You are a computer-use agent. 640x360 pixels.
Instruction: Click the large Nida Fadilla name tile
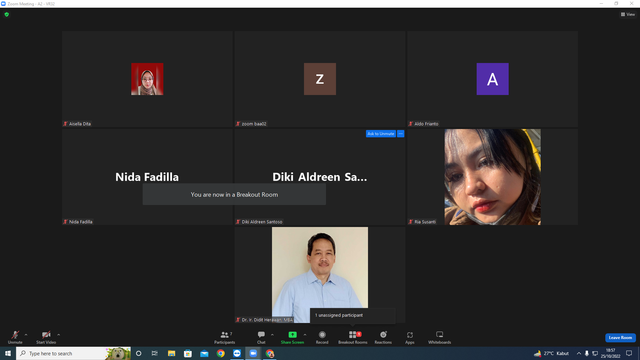pos(147,177)
